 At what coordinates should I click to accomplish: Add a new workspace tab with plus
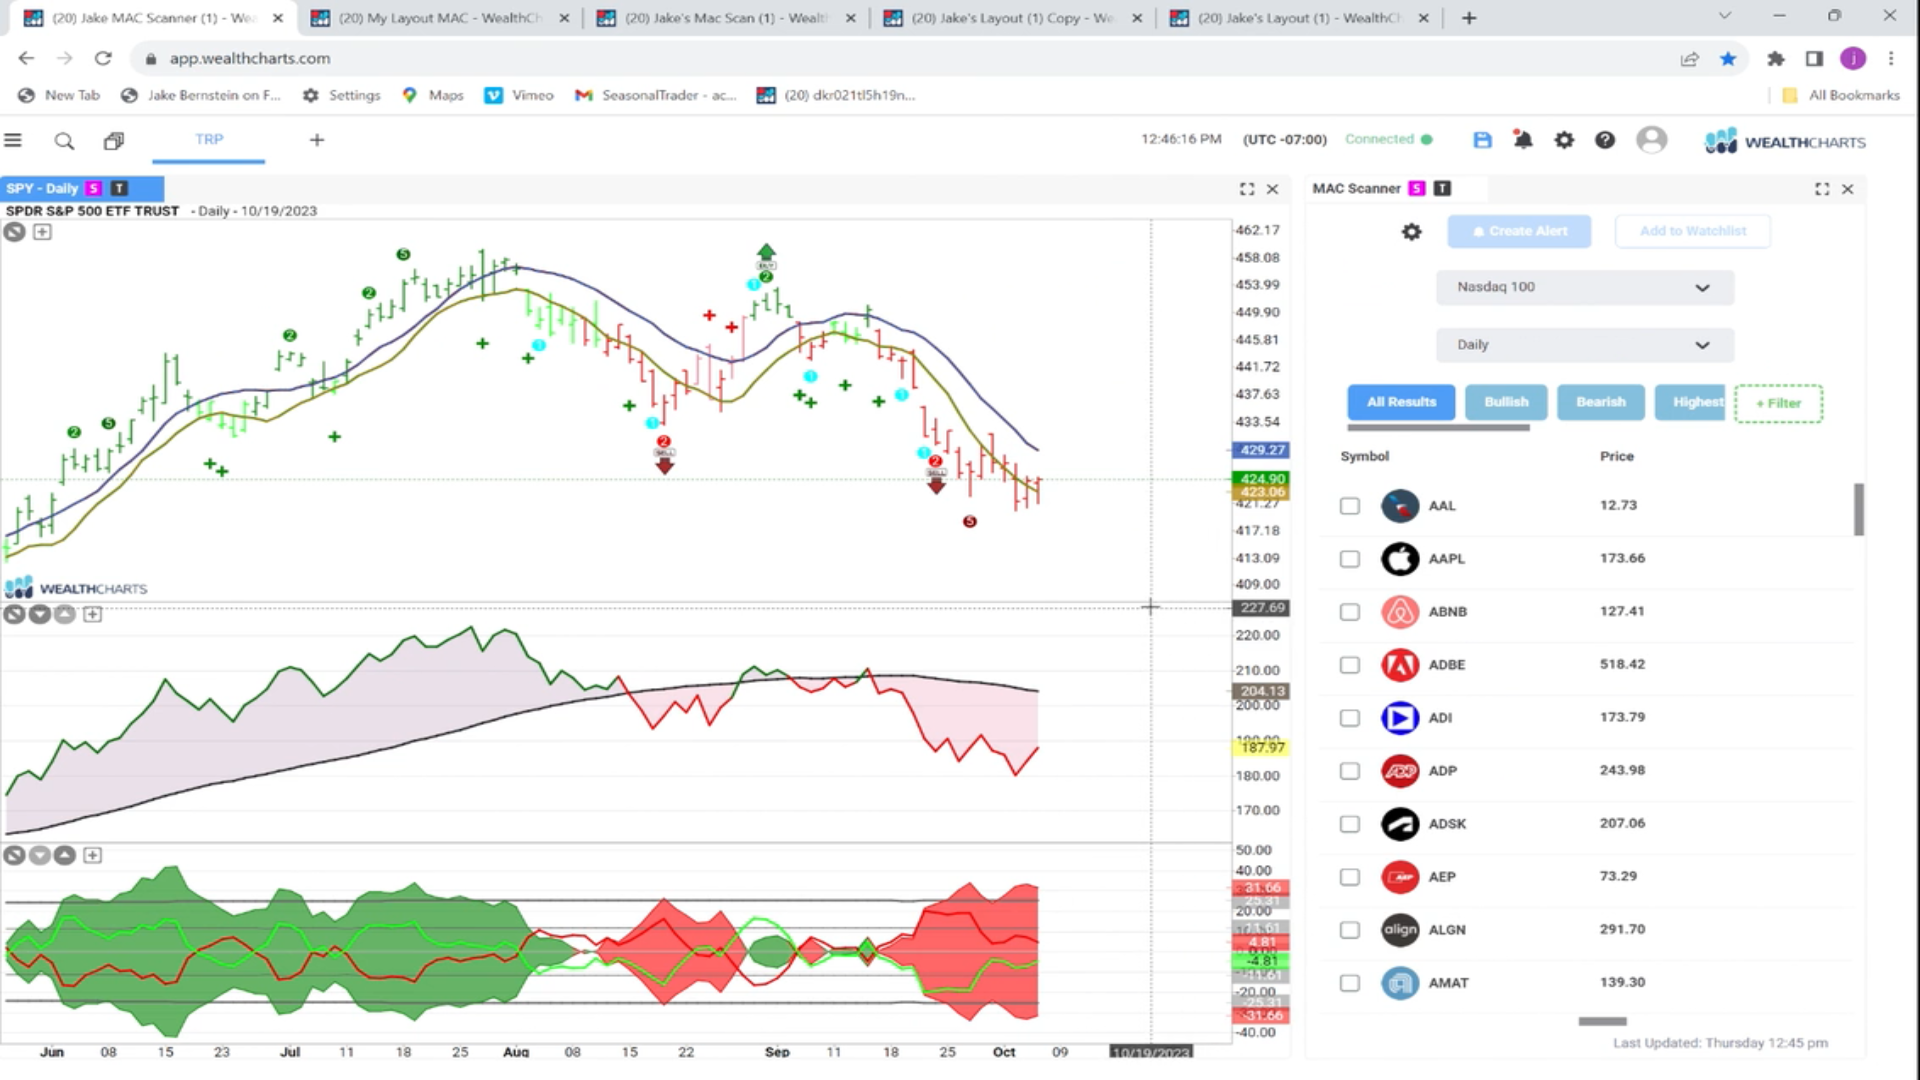tap(317, 140)
